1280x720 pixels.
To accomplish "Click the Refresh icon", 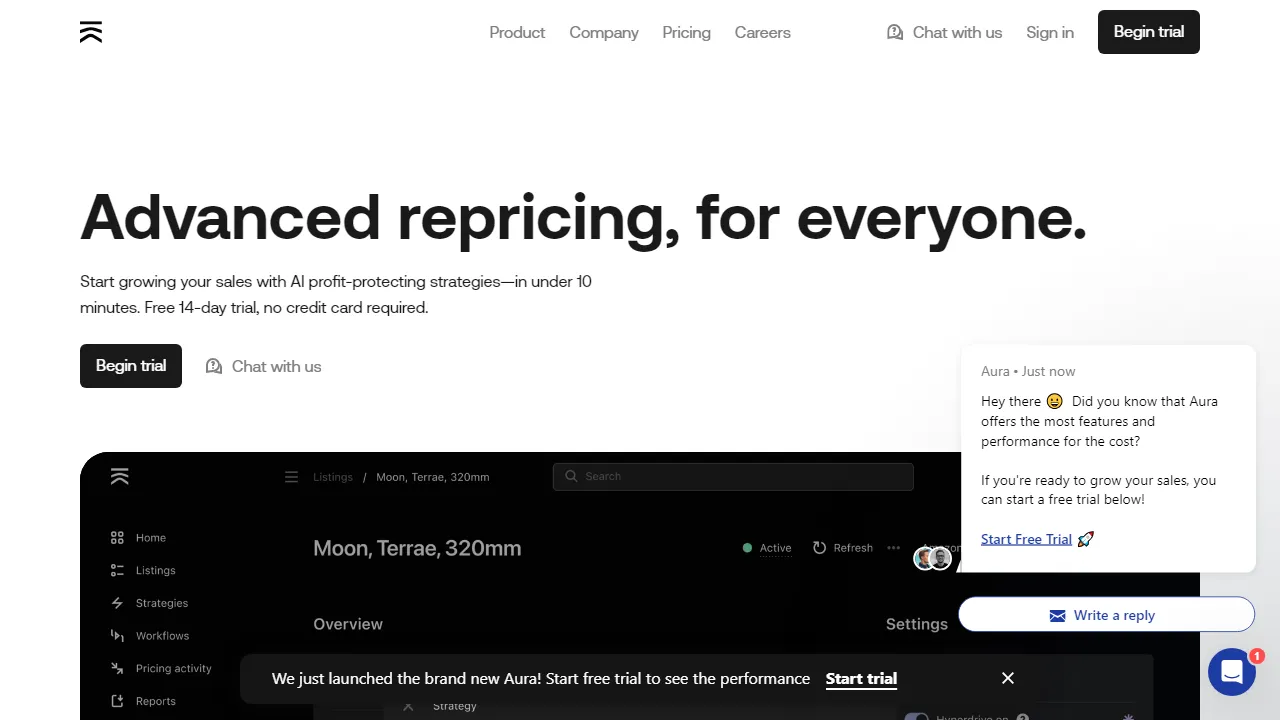I will tap(820, 548).
